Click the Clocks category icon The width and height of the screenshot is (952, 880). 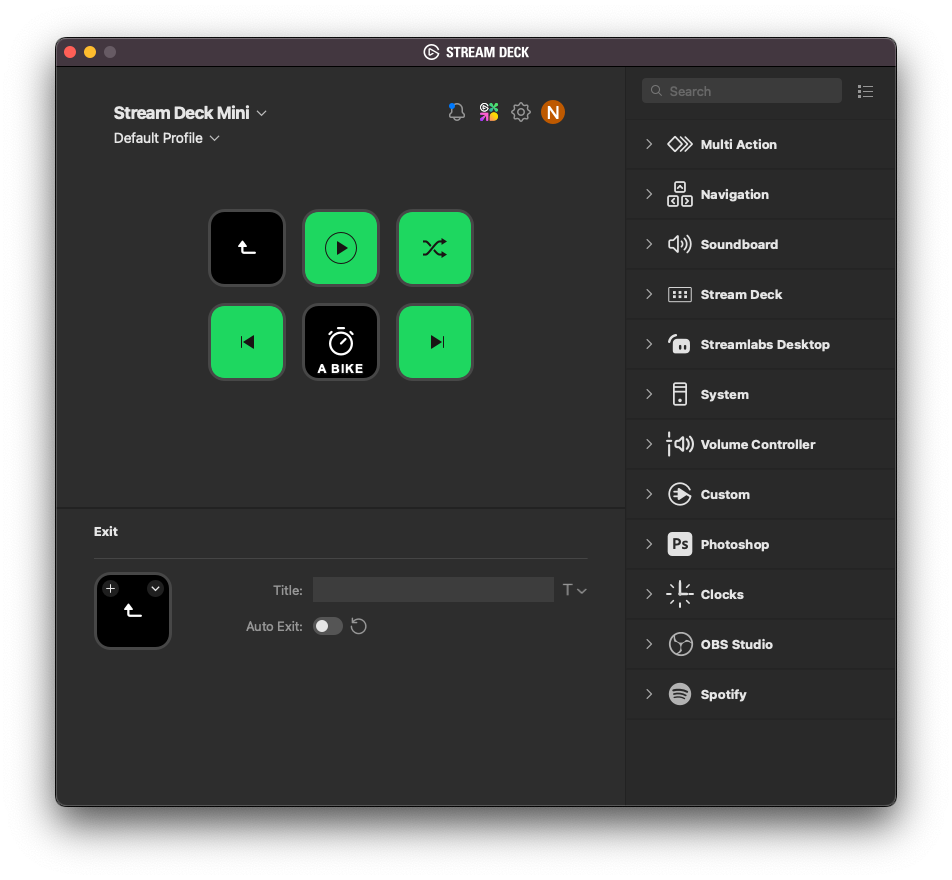[x=679, y=594]
